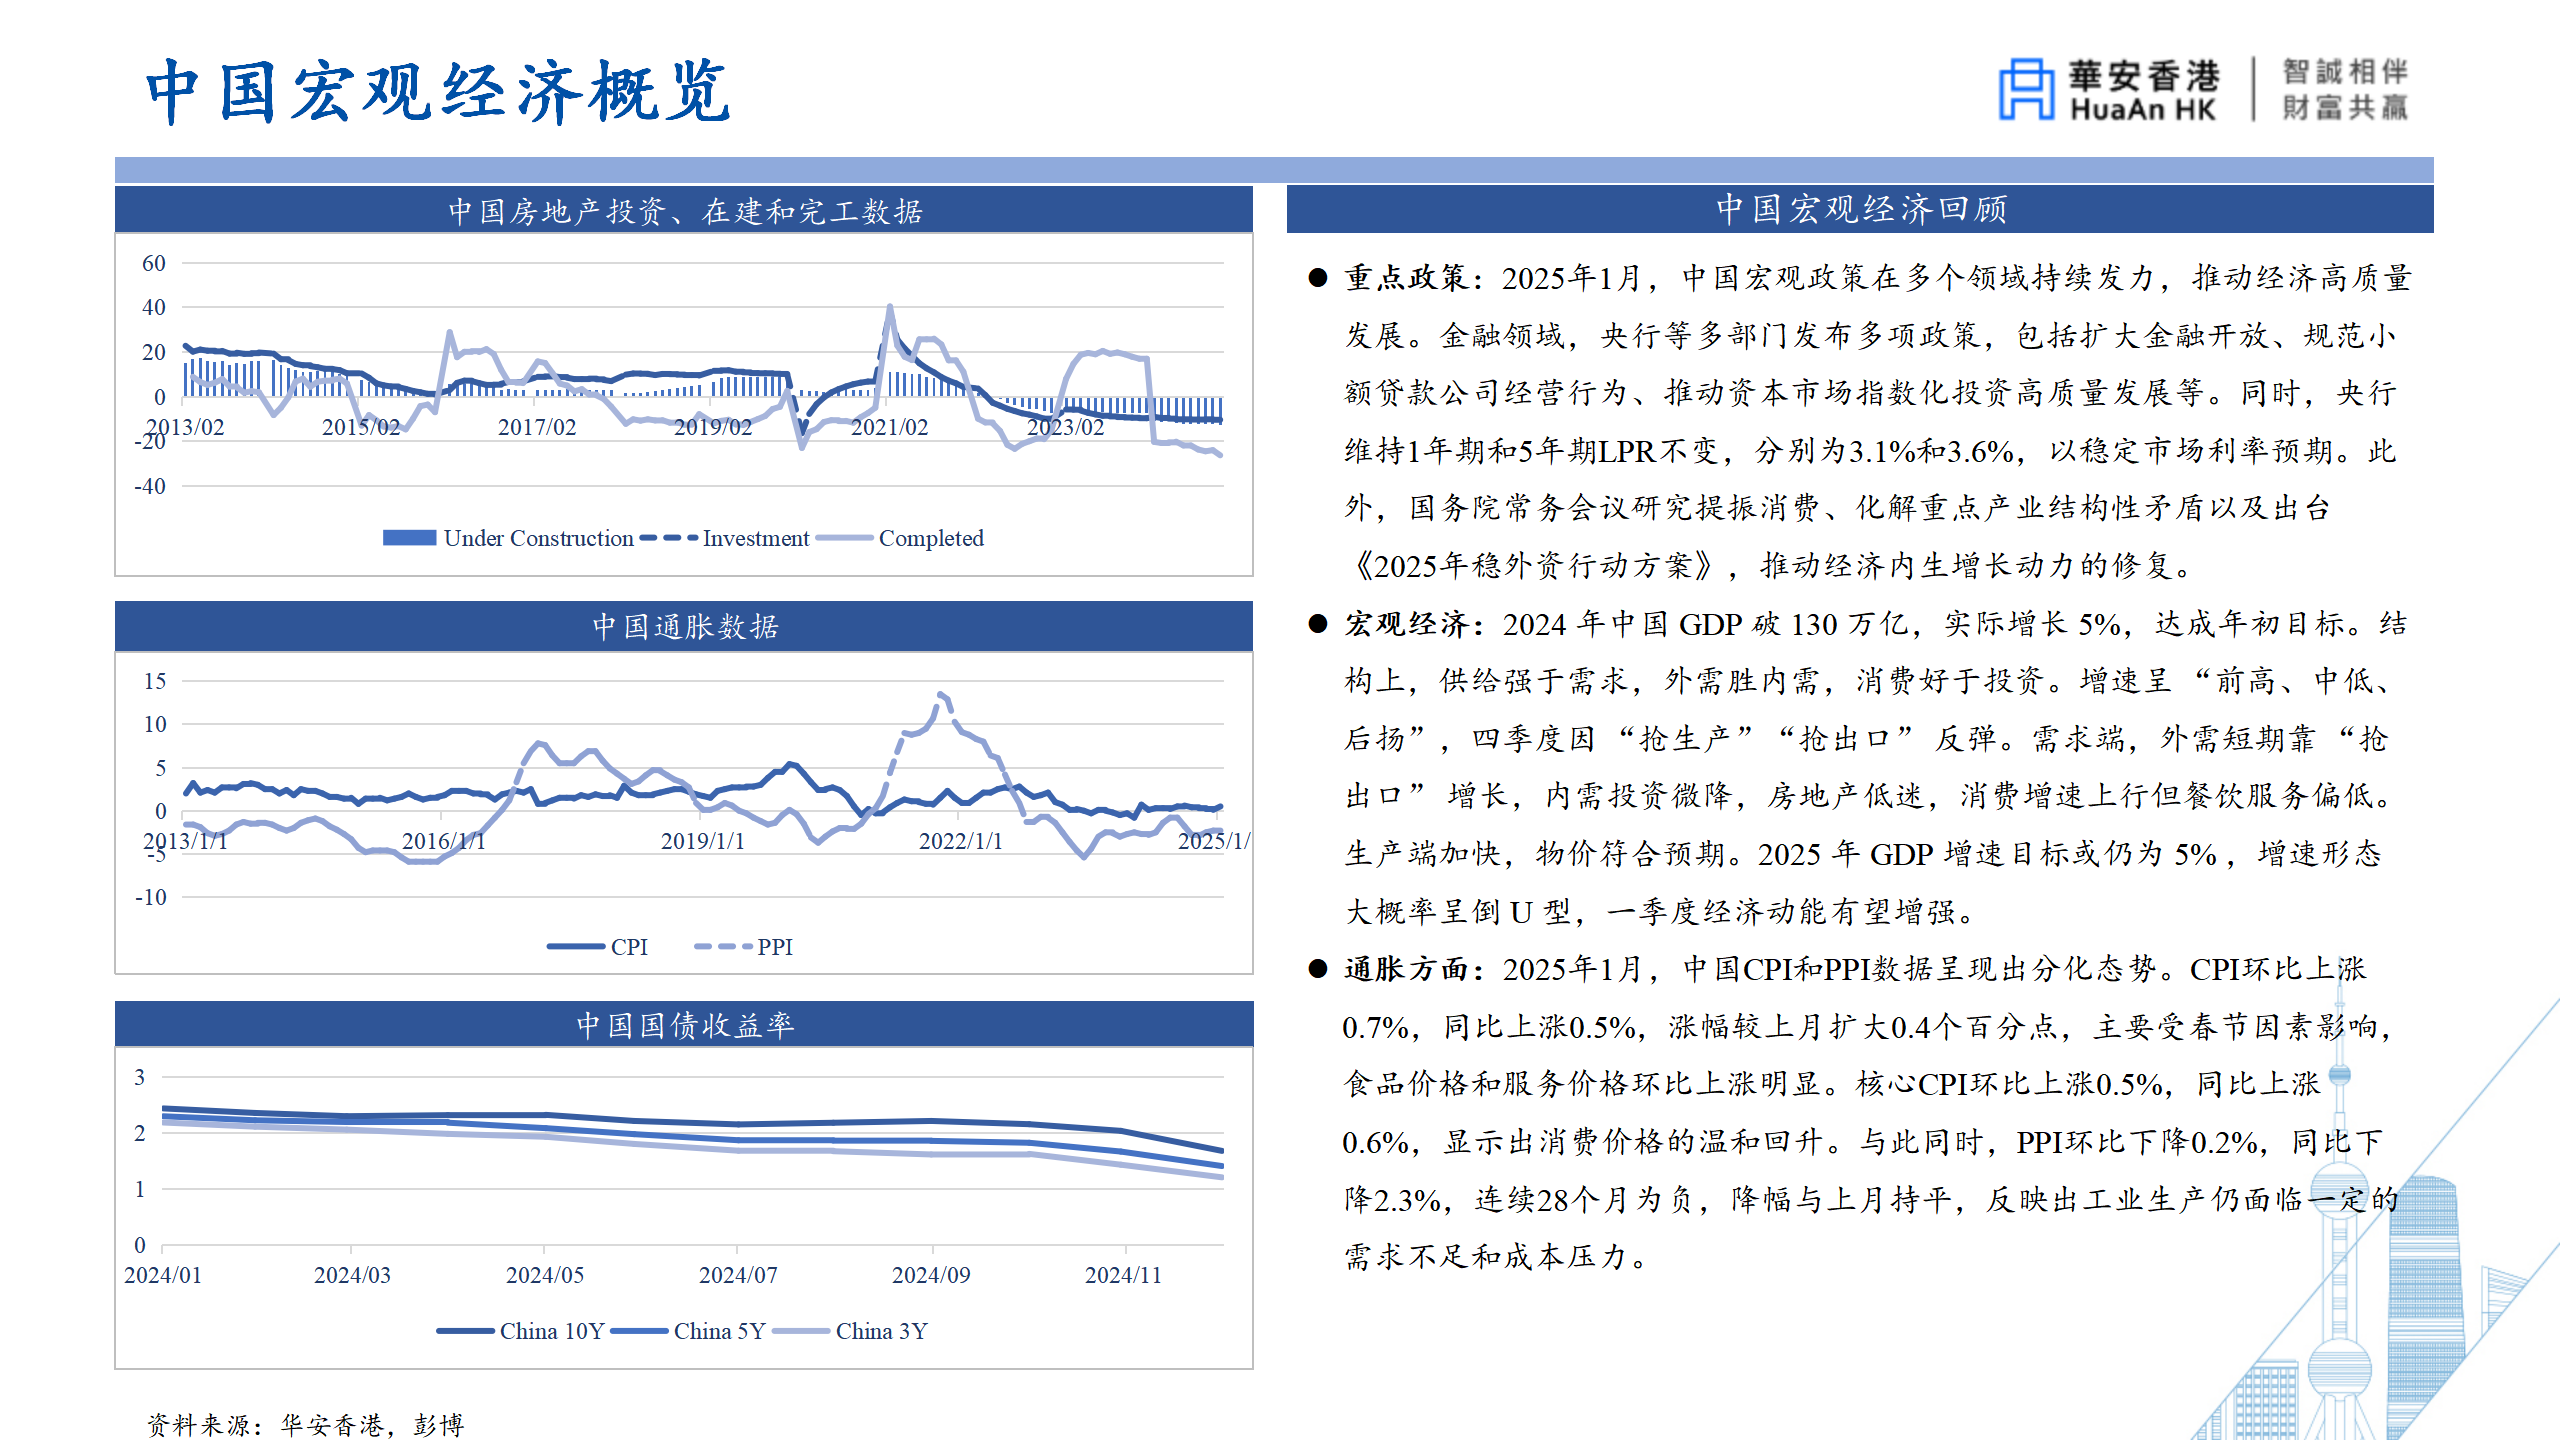This screenshot has height=1440, width=2560.
Task: Click the HuaAn HK logo icon
Action: (x=2026, y=89)
